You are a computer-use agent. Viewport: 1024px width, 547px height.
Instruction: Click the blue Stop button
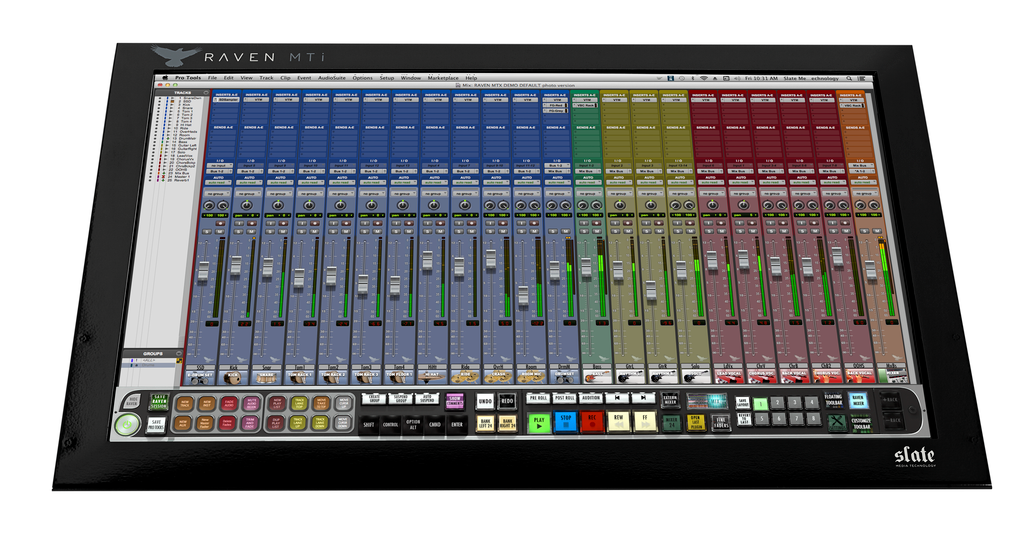tap(566, 422)
